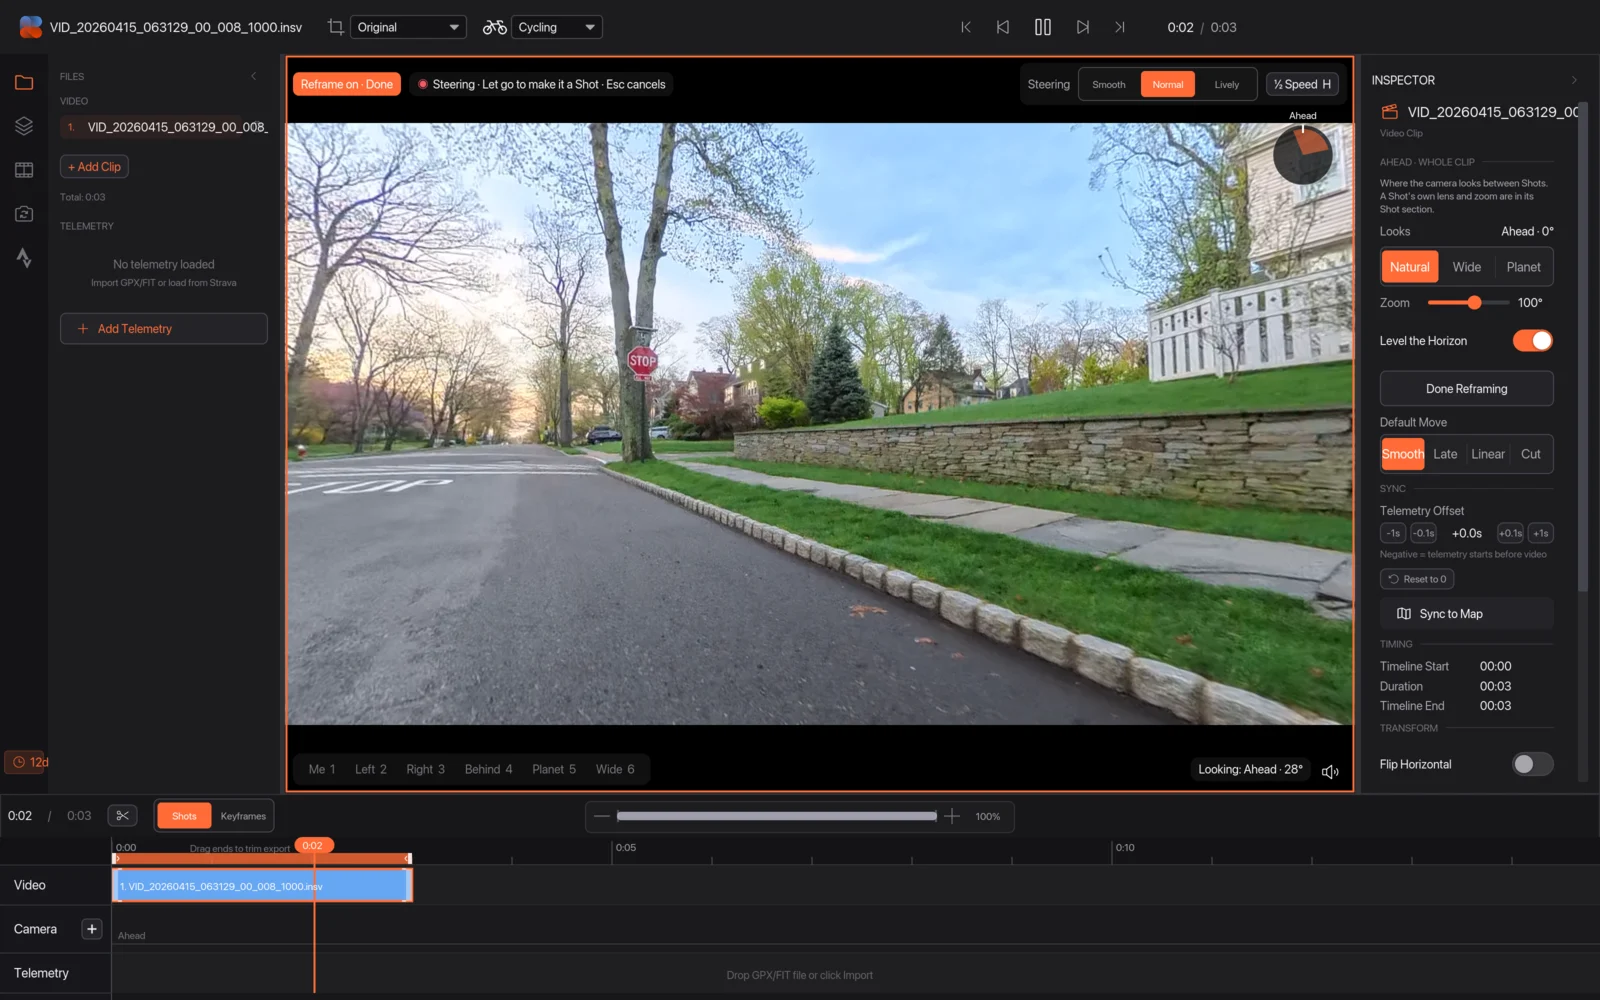Screen dimensions: 1600x1000
Task: Set Default Move to Cut
Action: (x=1530, y=454)
